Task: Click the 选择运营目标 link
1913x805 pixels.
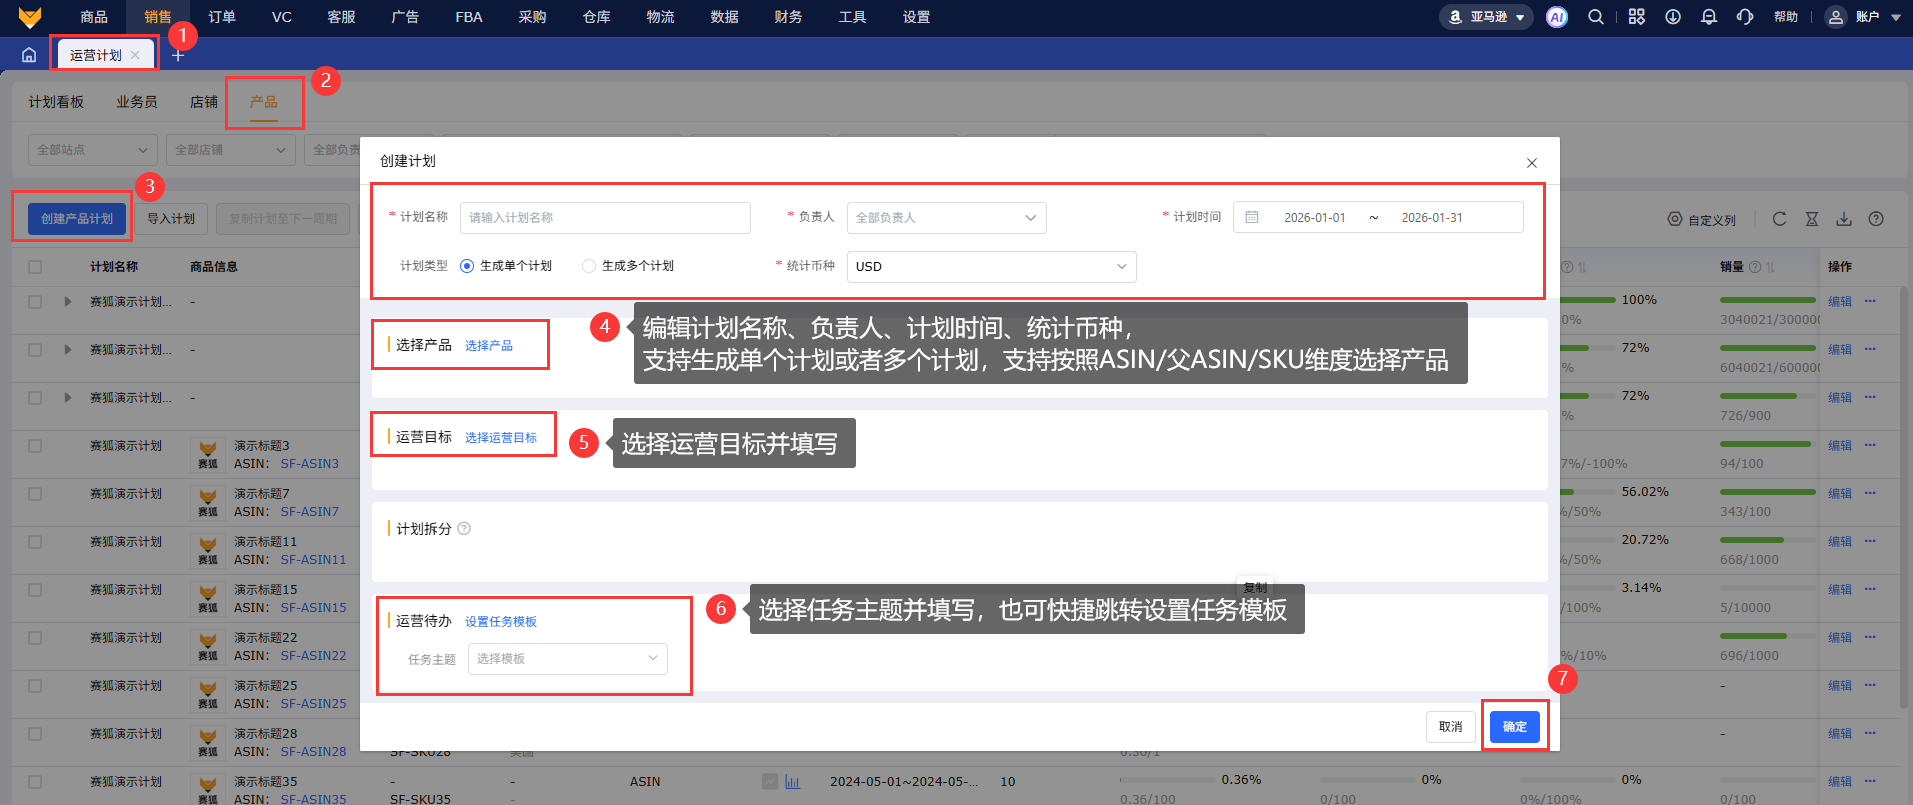Action: (x=501, y=438)
